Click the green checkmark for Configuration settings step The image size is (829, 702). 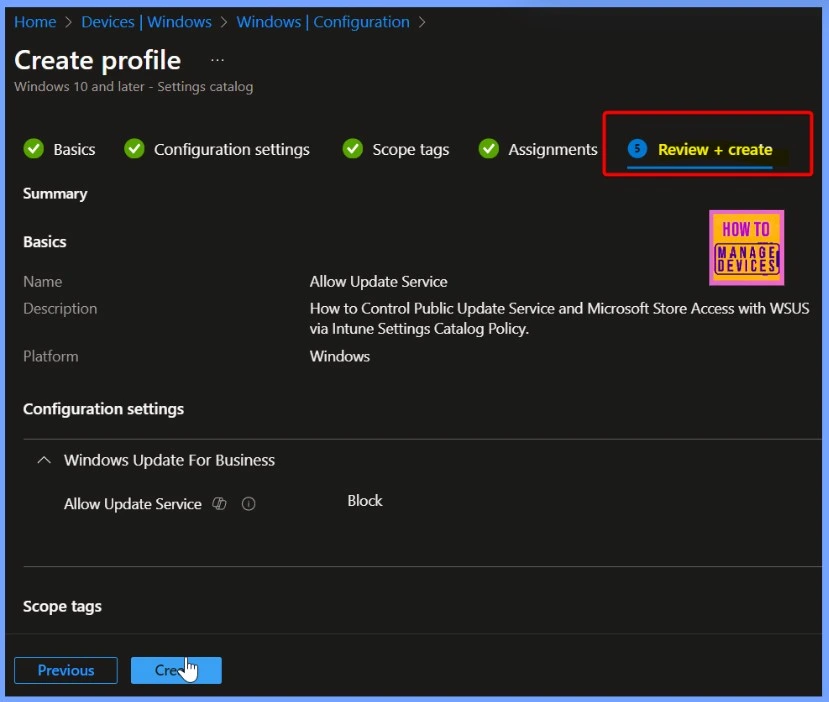tap(134, 149)
